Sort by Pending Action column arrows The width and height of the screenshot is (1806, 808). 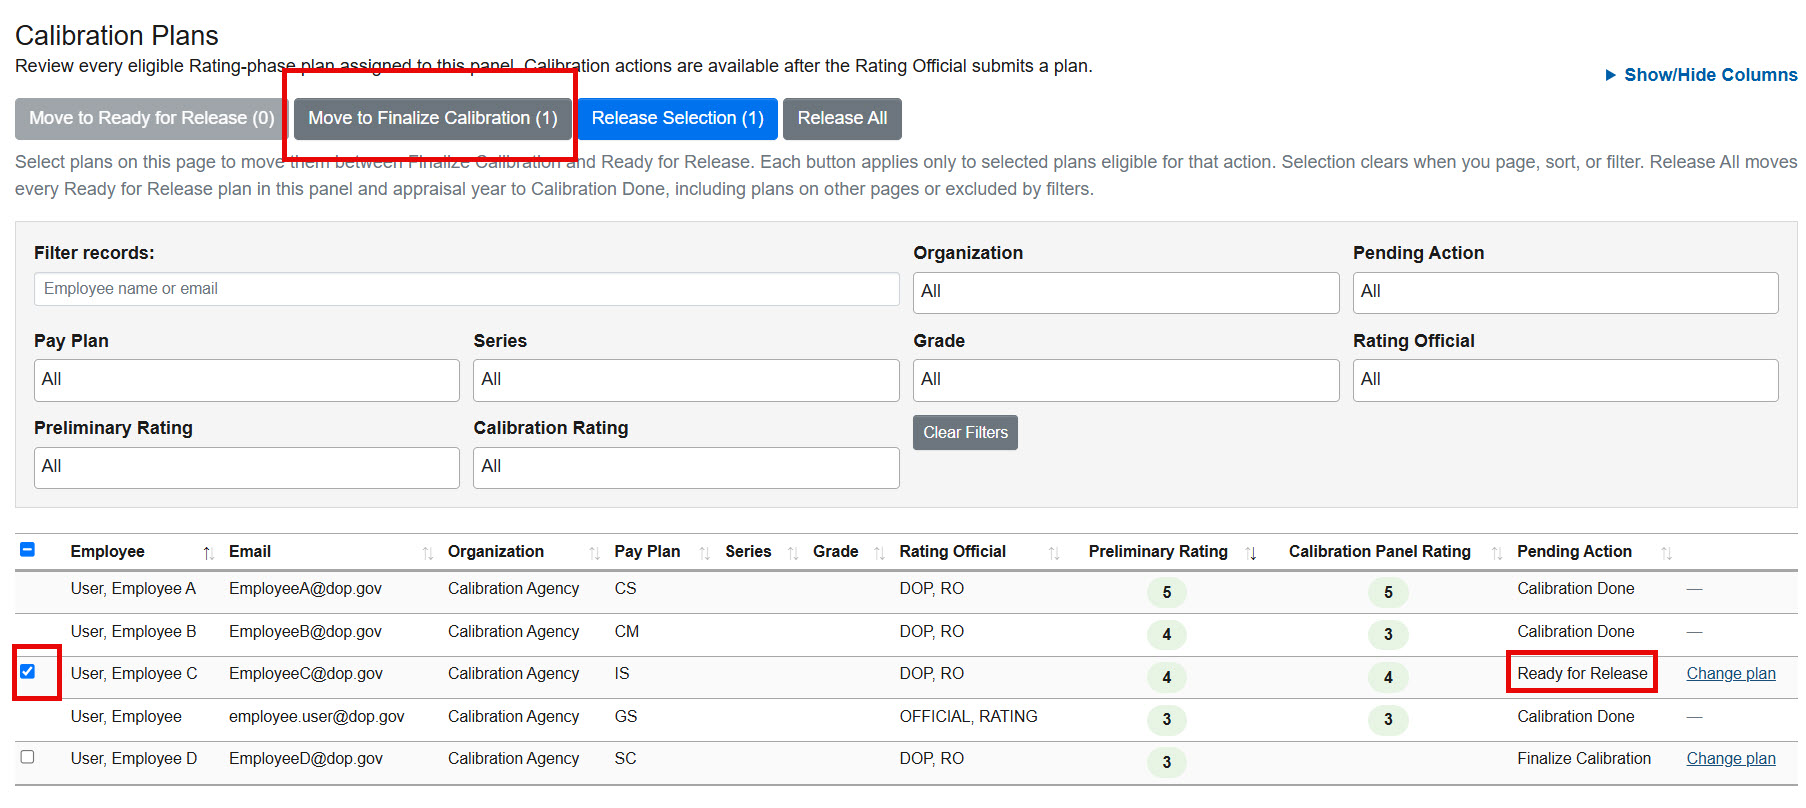pos(1666,553)
